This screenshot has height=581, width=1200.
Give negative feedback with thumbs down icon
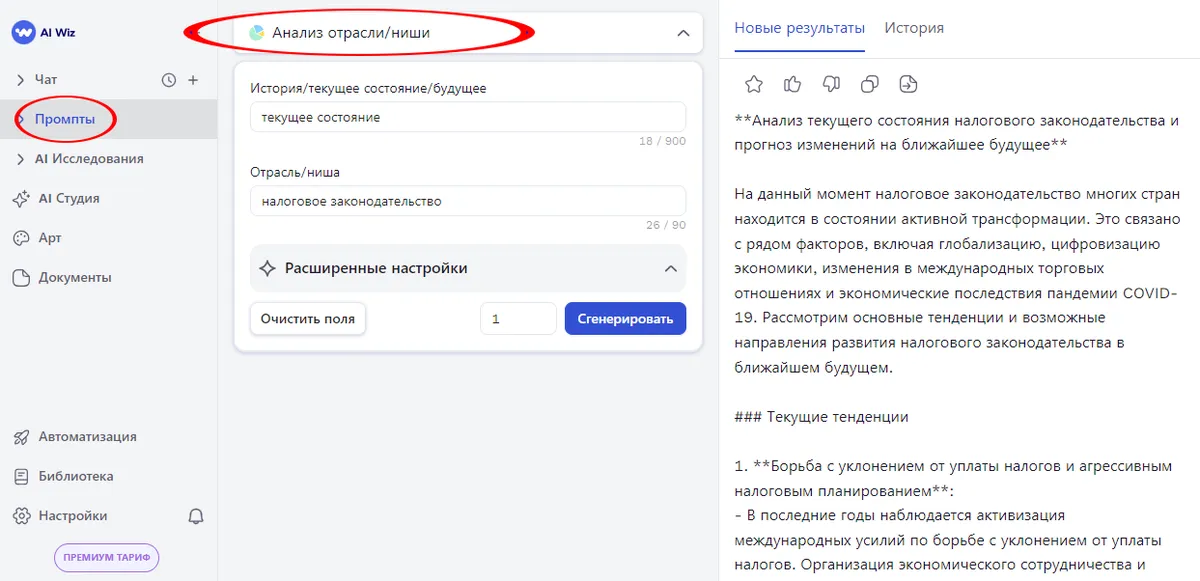coord(831,84)
